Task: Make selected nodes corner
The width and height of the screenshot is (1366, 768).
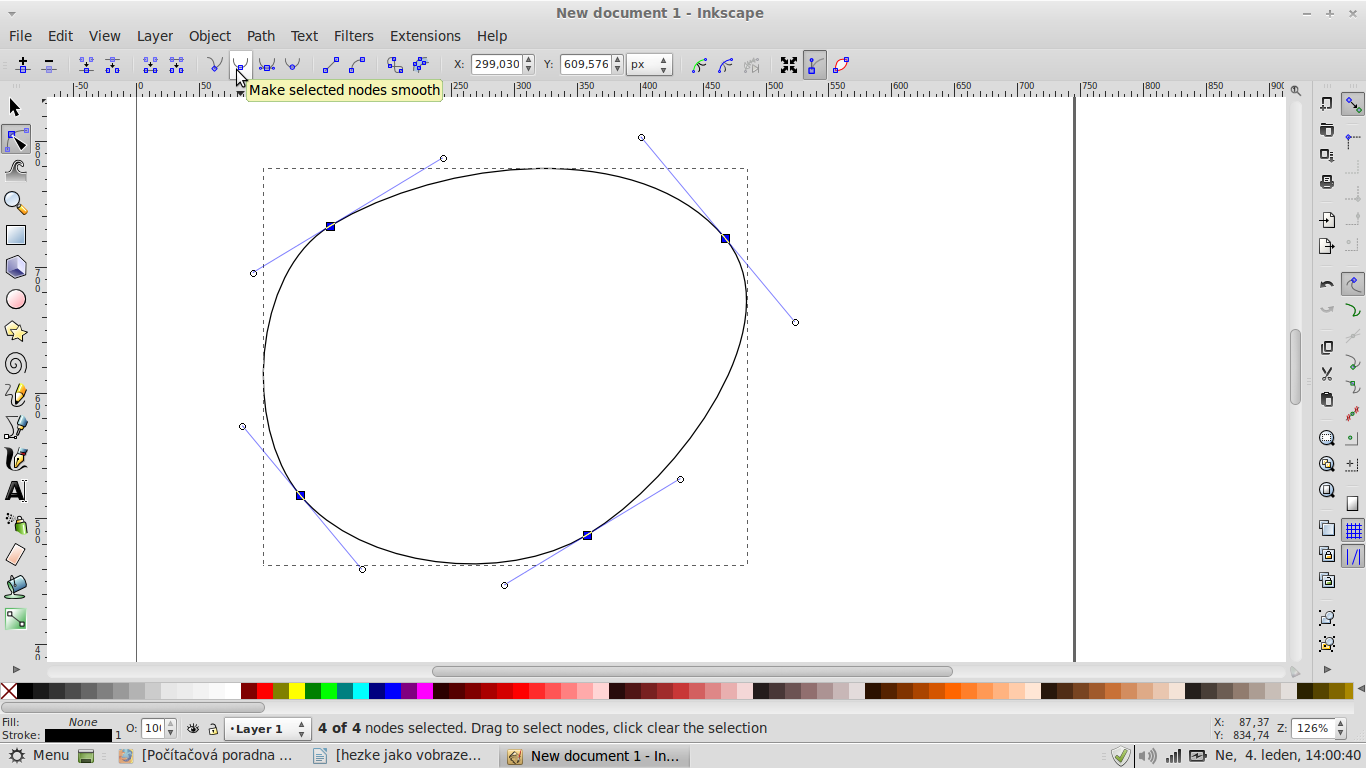Action: (214, 65)
